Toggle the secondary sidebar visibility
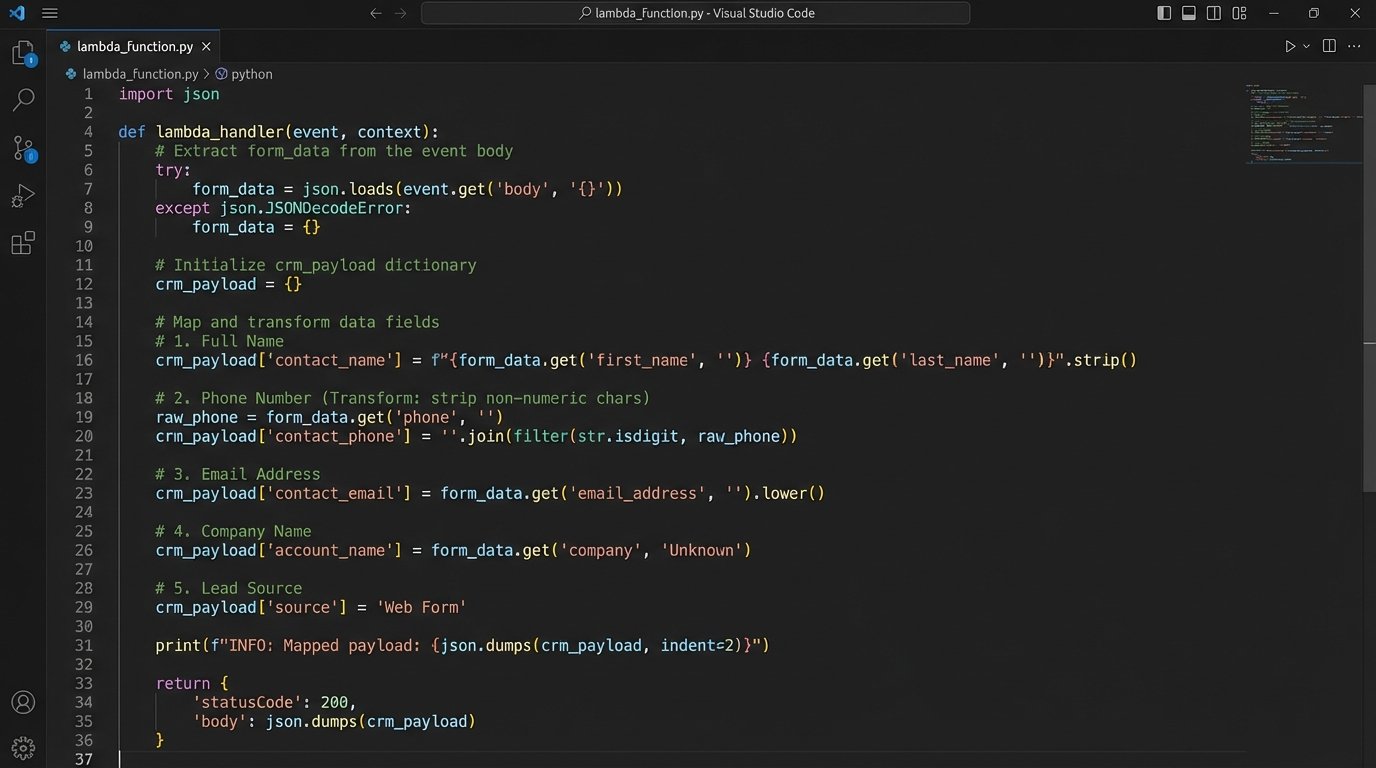Screen dimensions: 1376x768 (1213, 13)
